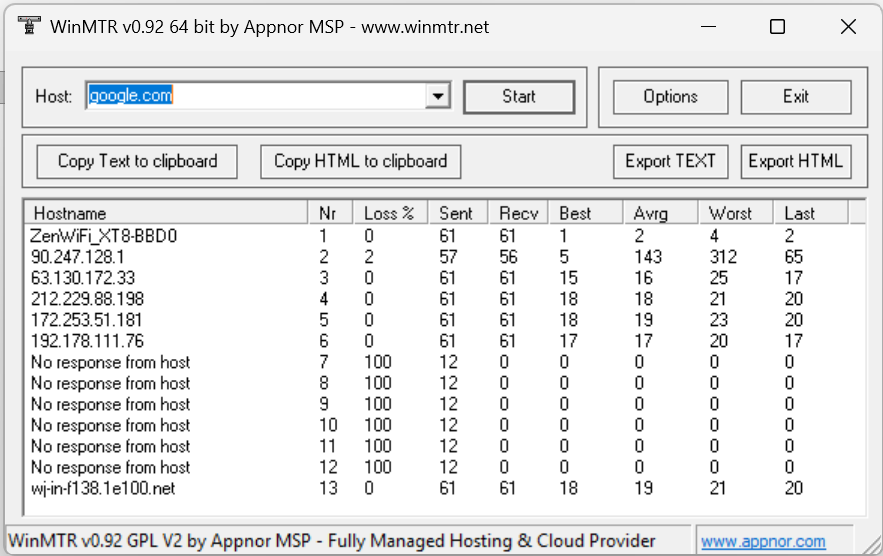
Task: Copy HTML to clipboard
Action: point(360,162)
